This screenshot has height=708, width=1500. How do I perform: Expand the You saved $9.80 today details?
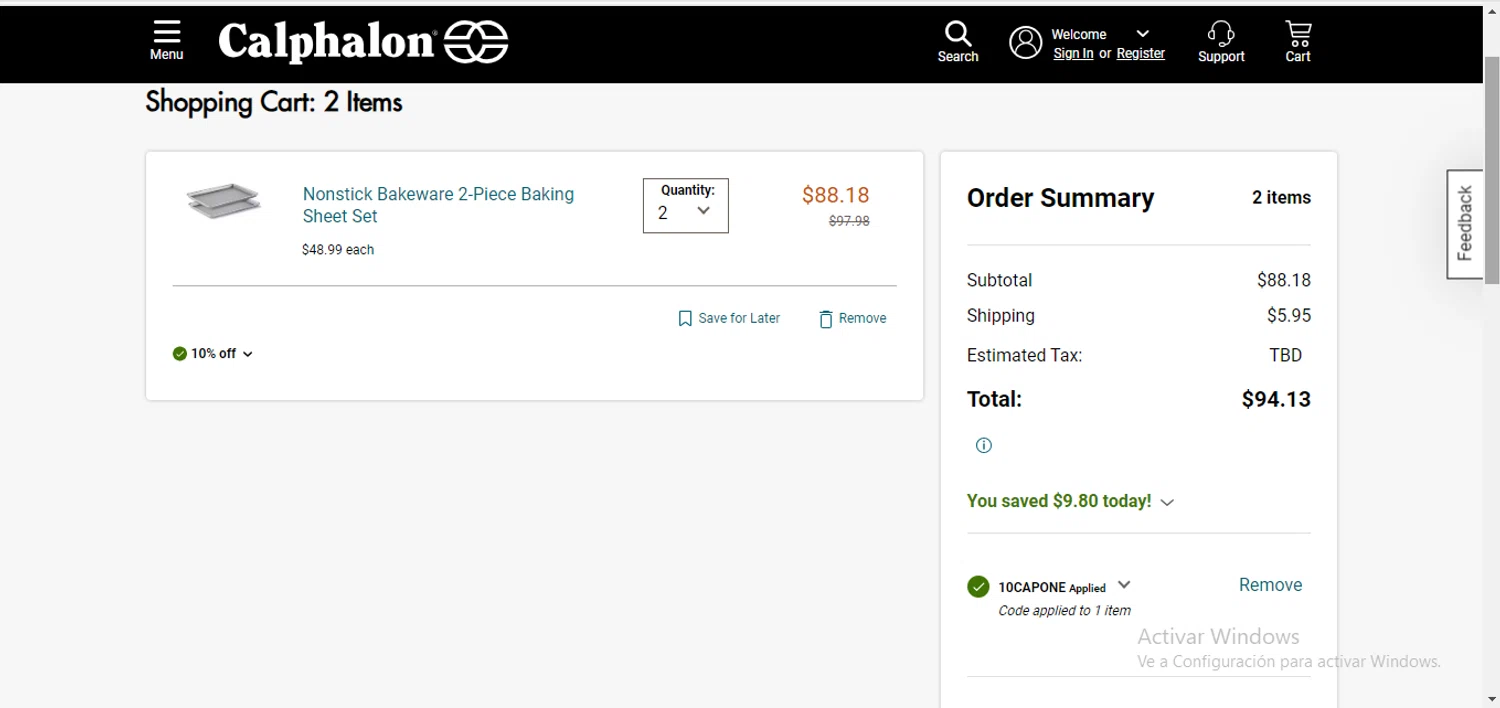[1167, 502]
